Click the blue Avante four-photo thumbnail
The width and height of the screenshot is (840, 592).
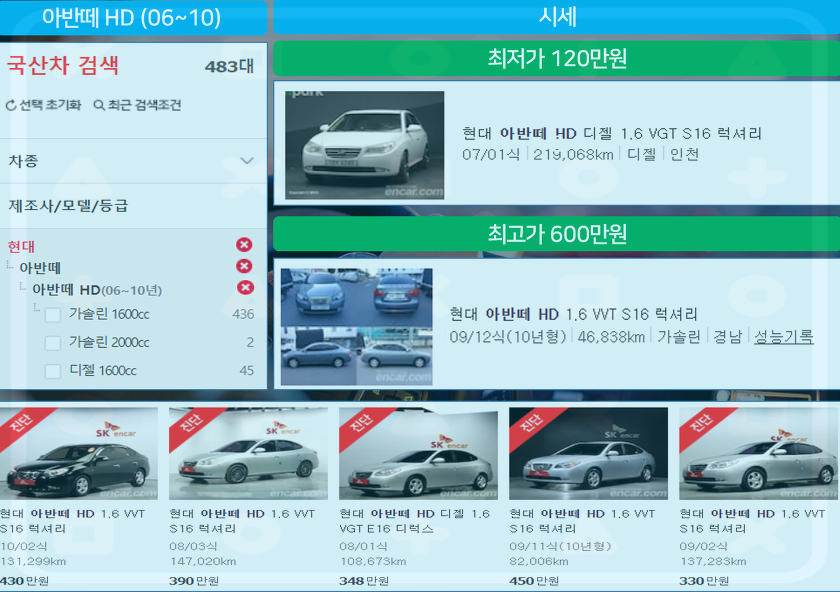pyautogui.click(x=357, y=326)
